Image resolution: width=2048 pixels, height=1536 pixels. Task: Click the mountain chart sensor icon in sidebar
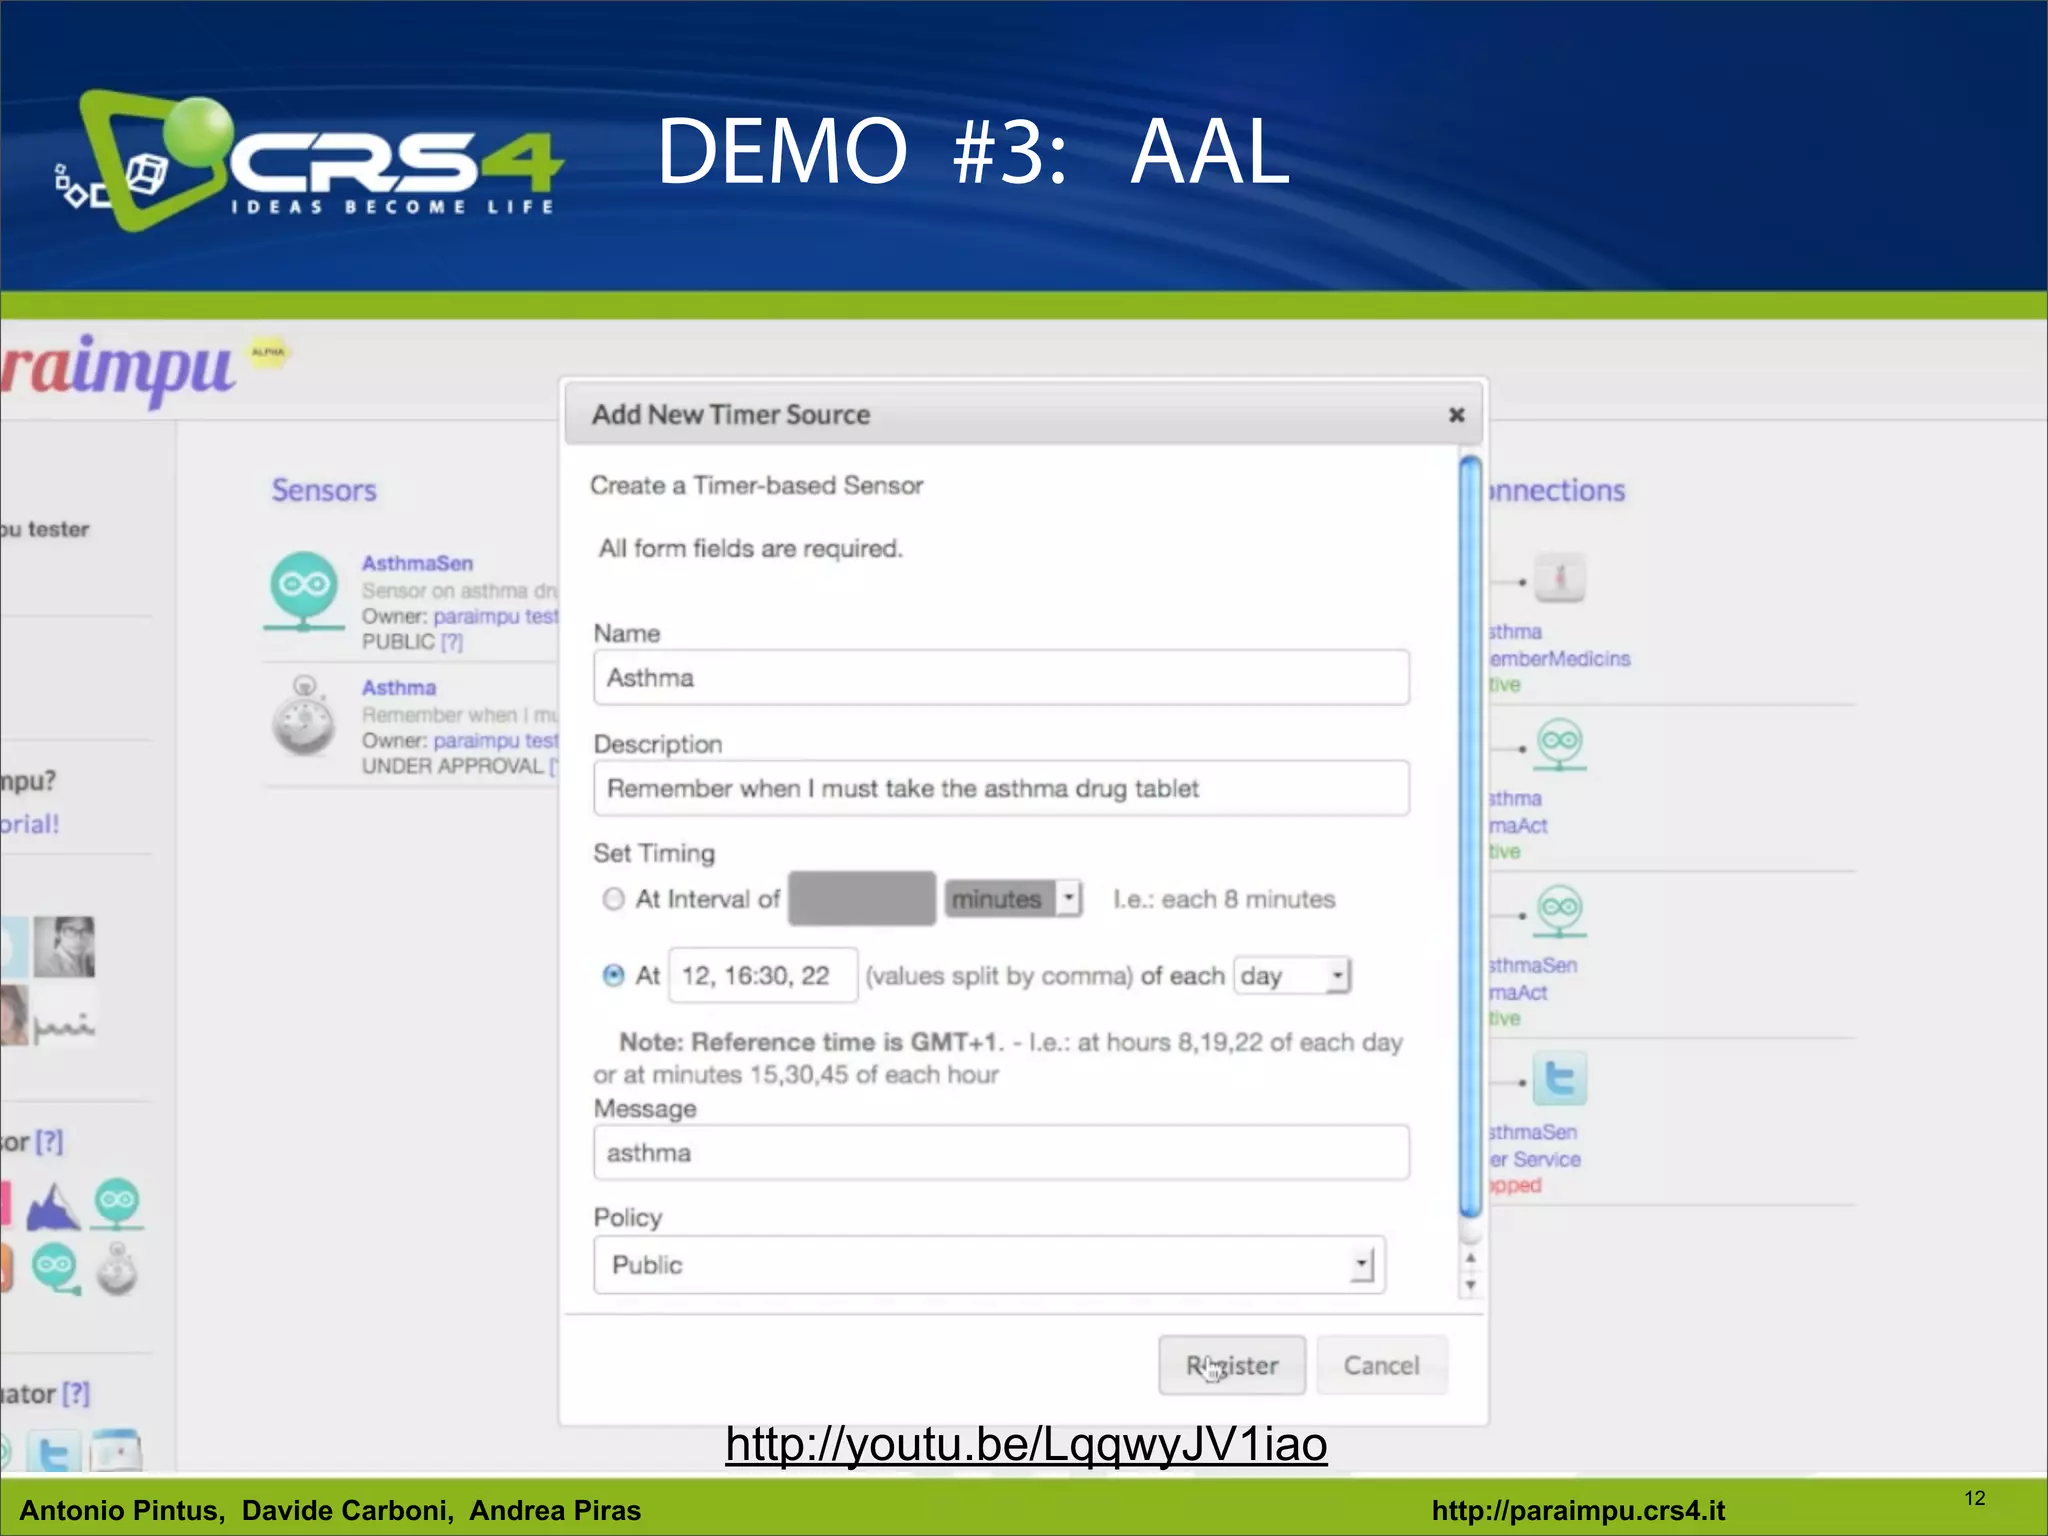pos(54,1206)
